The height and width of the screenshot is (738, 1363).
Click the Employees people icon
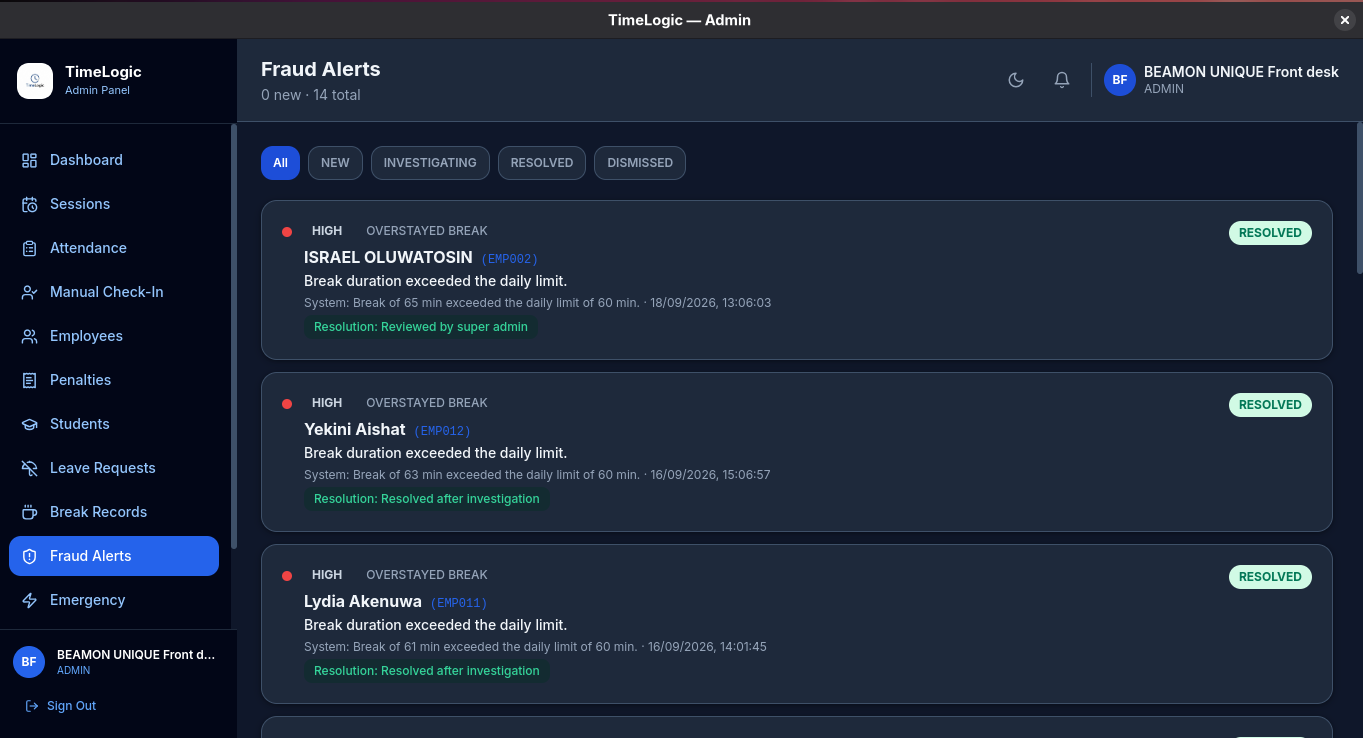(29, 336)
